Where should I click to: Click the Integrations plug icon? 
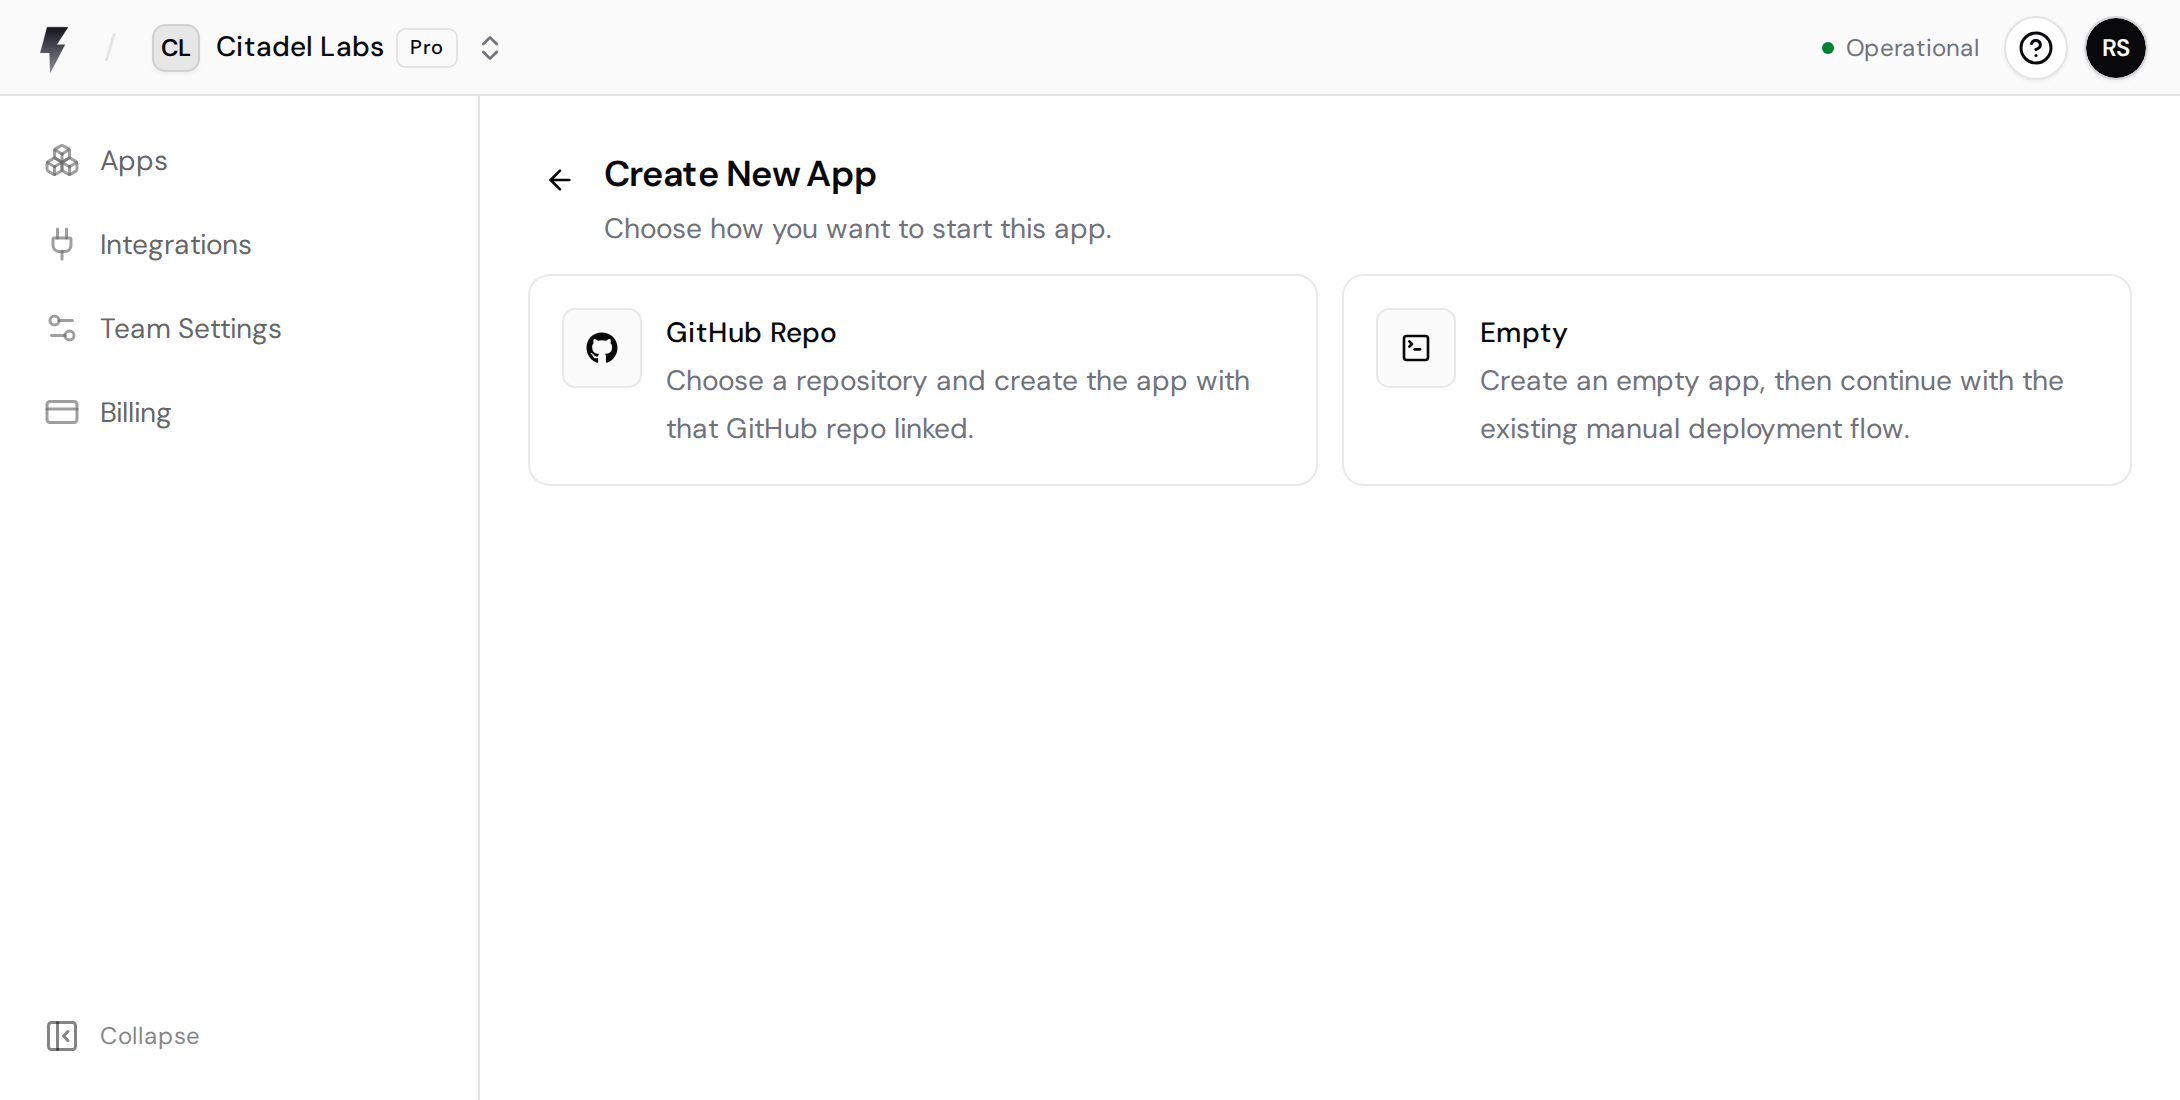click(62, 245)
